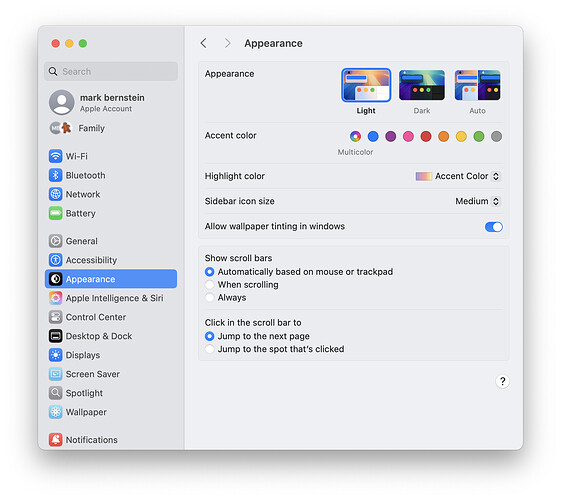Screen dimensions: 561x500
Task: Choose Jump to the next page
Action: (209, 336)
